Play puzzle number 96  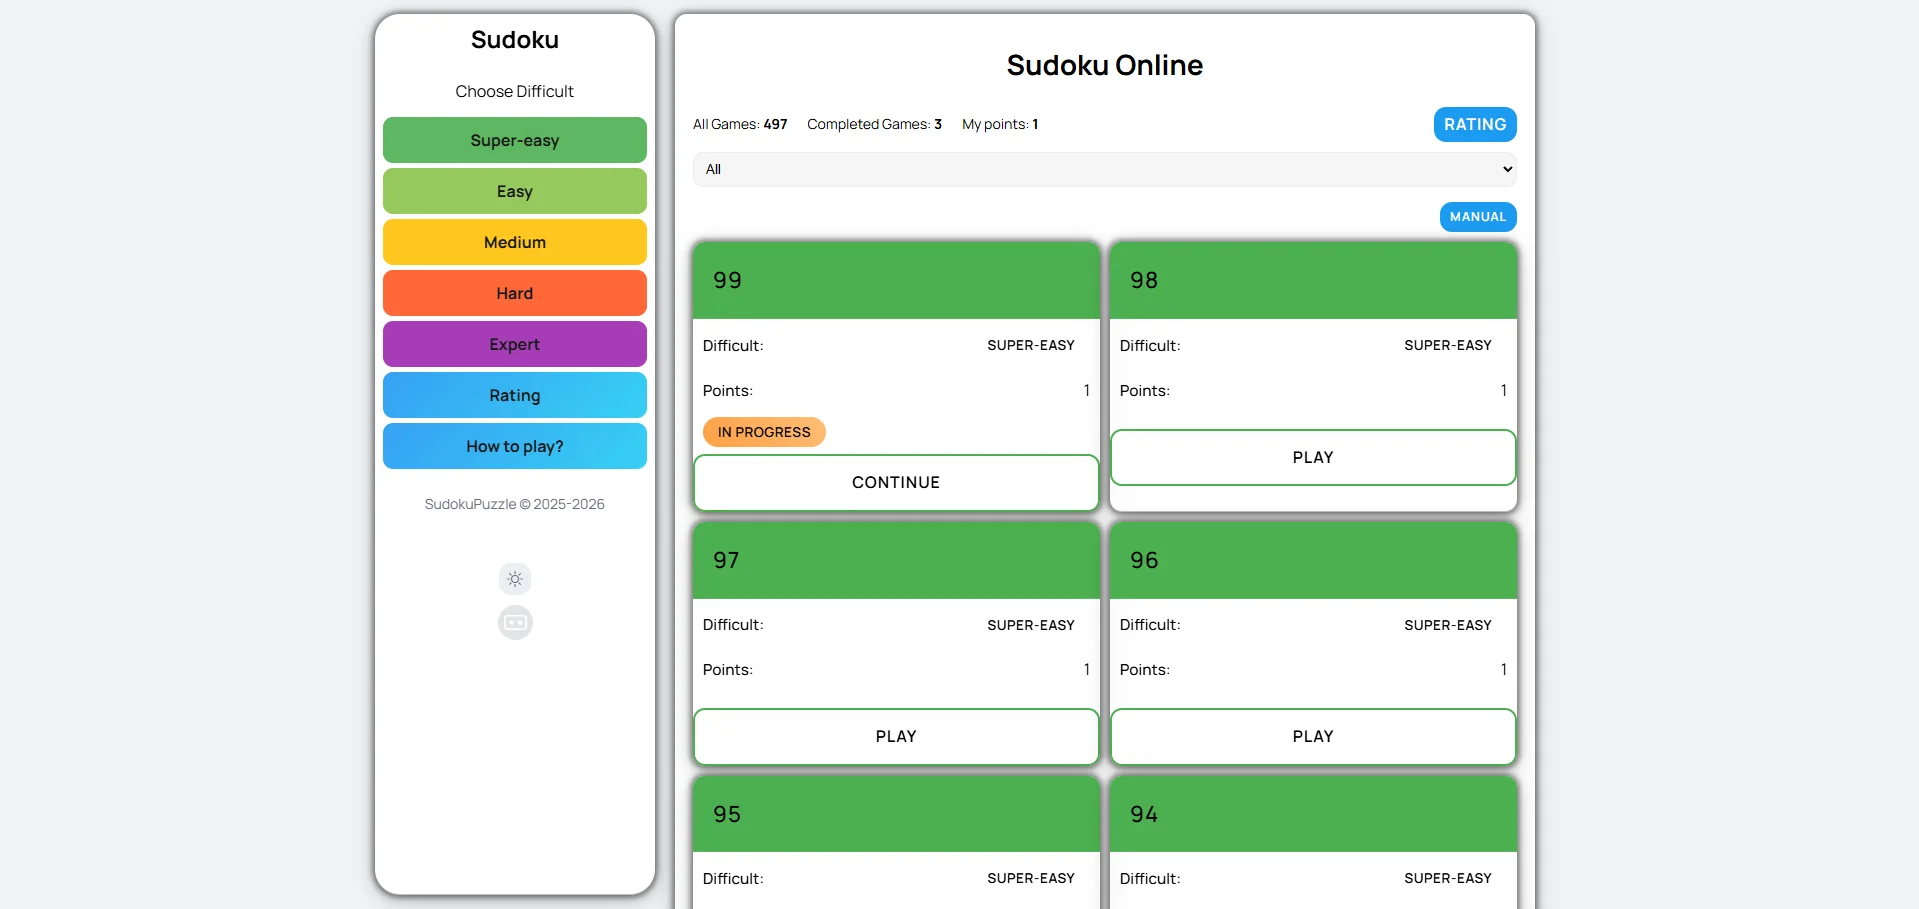coord(1312,736)
